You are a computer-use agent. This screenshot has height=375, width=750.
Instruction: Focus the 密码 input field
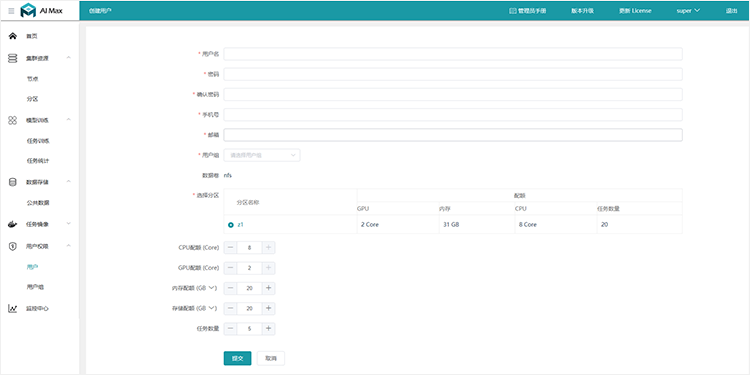coord(453,74)
